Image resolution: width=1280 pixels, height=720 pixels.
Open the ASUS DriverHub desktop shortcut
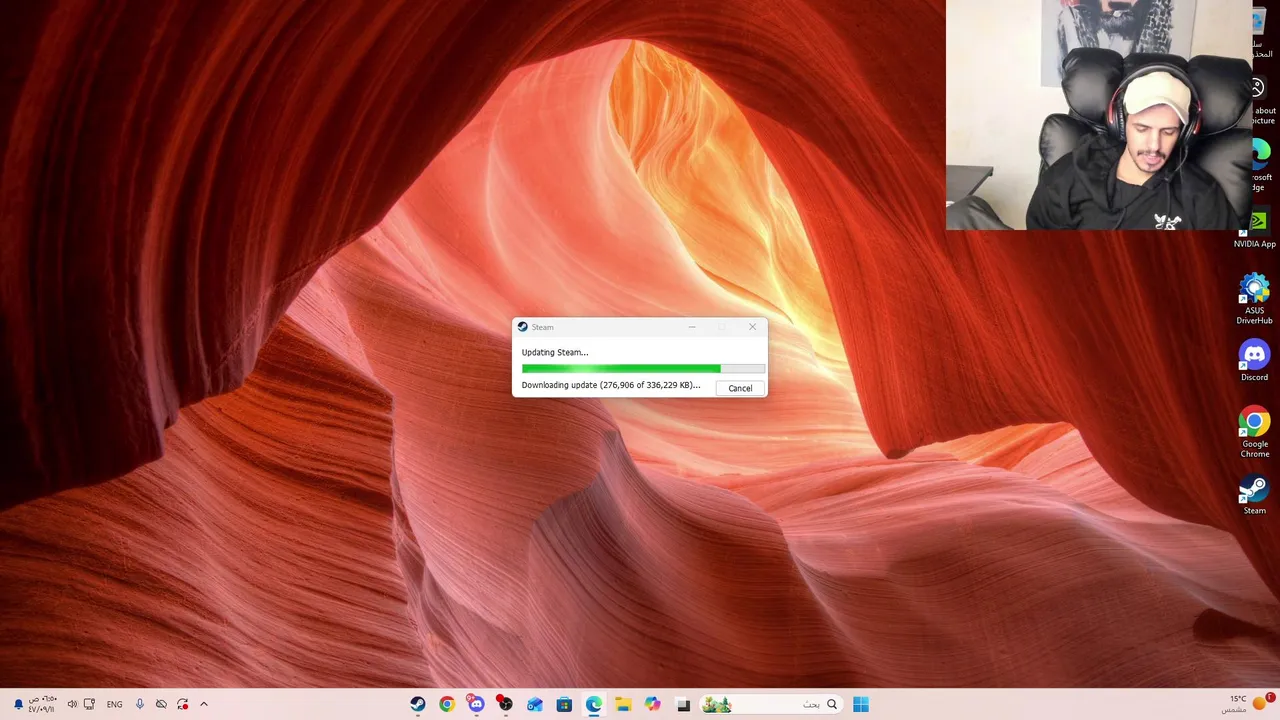[x=1254, y=299]
